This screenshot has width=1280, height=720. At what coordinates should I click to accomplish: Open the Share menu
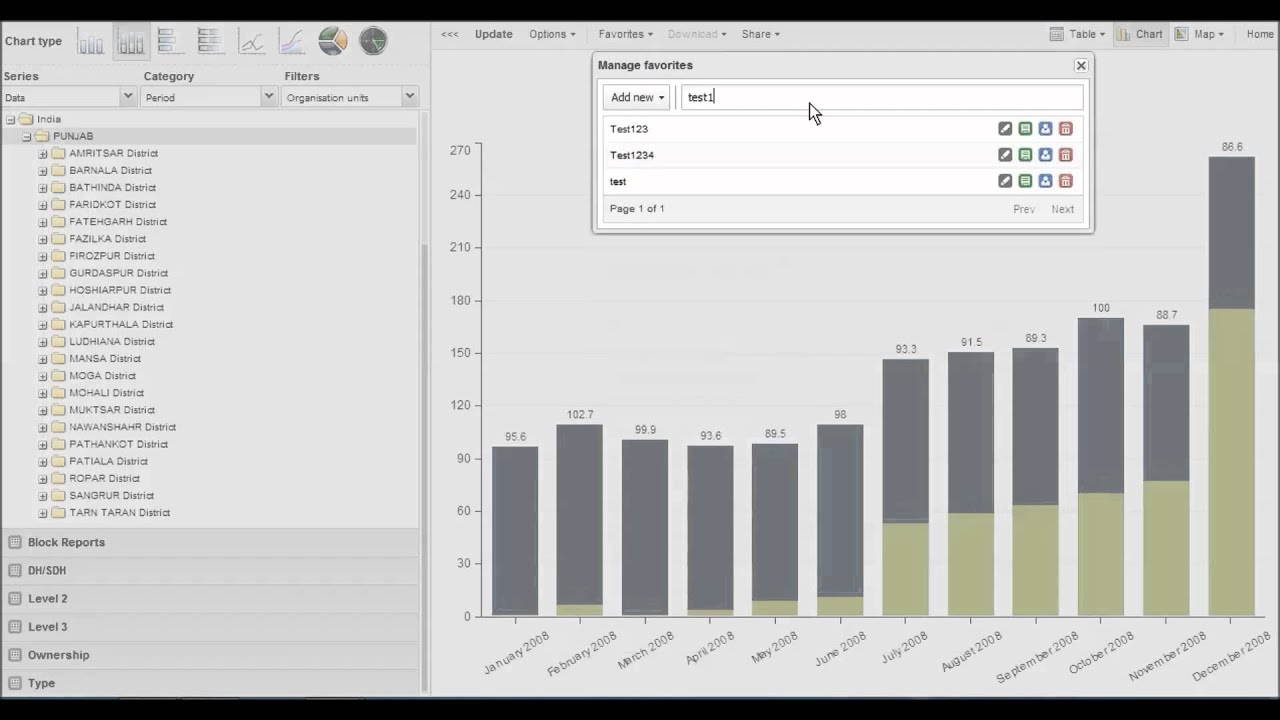pos(760,34)
